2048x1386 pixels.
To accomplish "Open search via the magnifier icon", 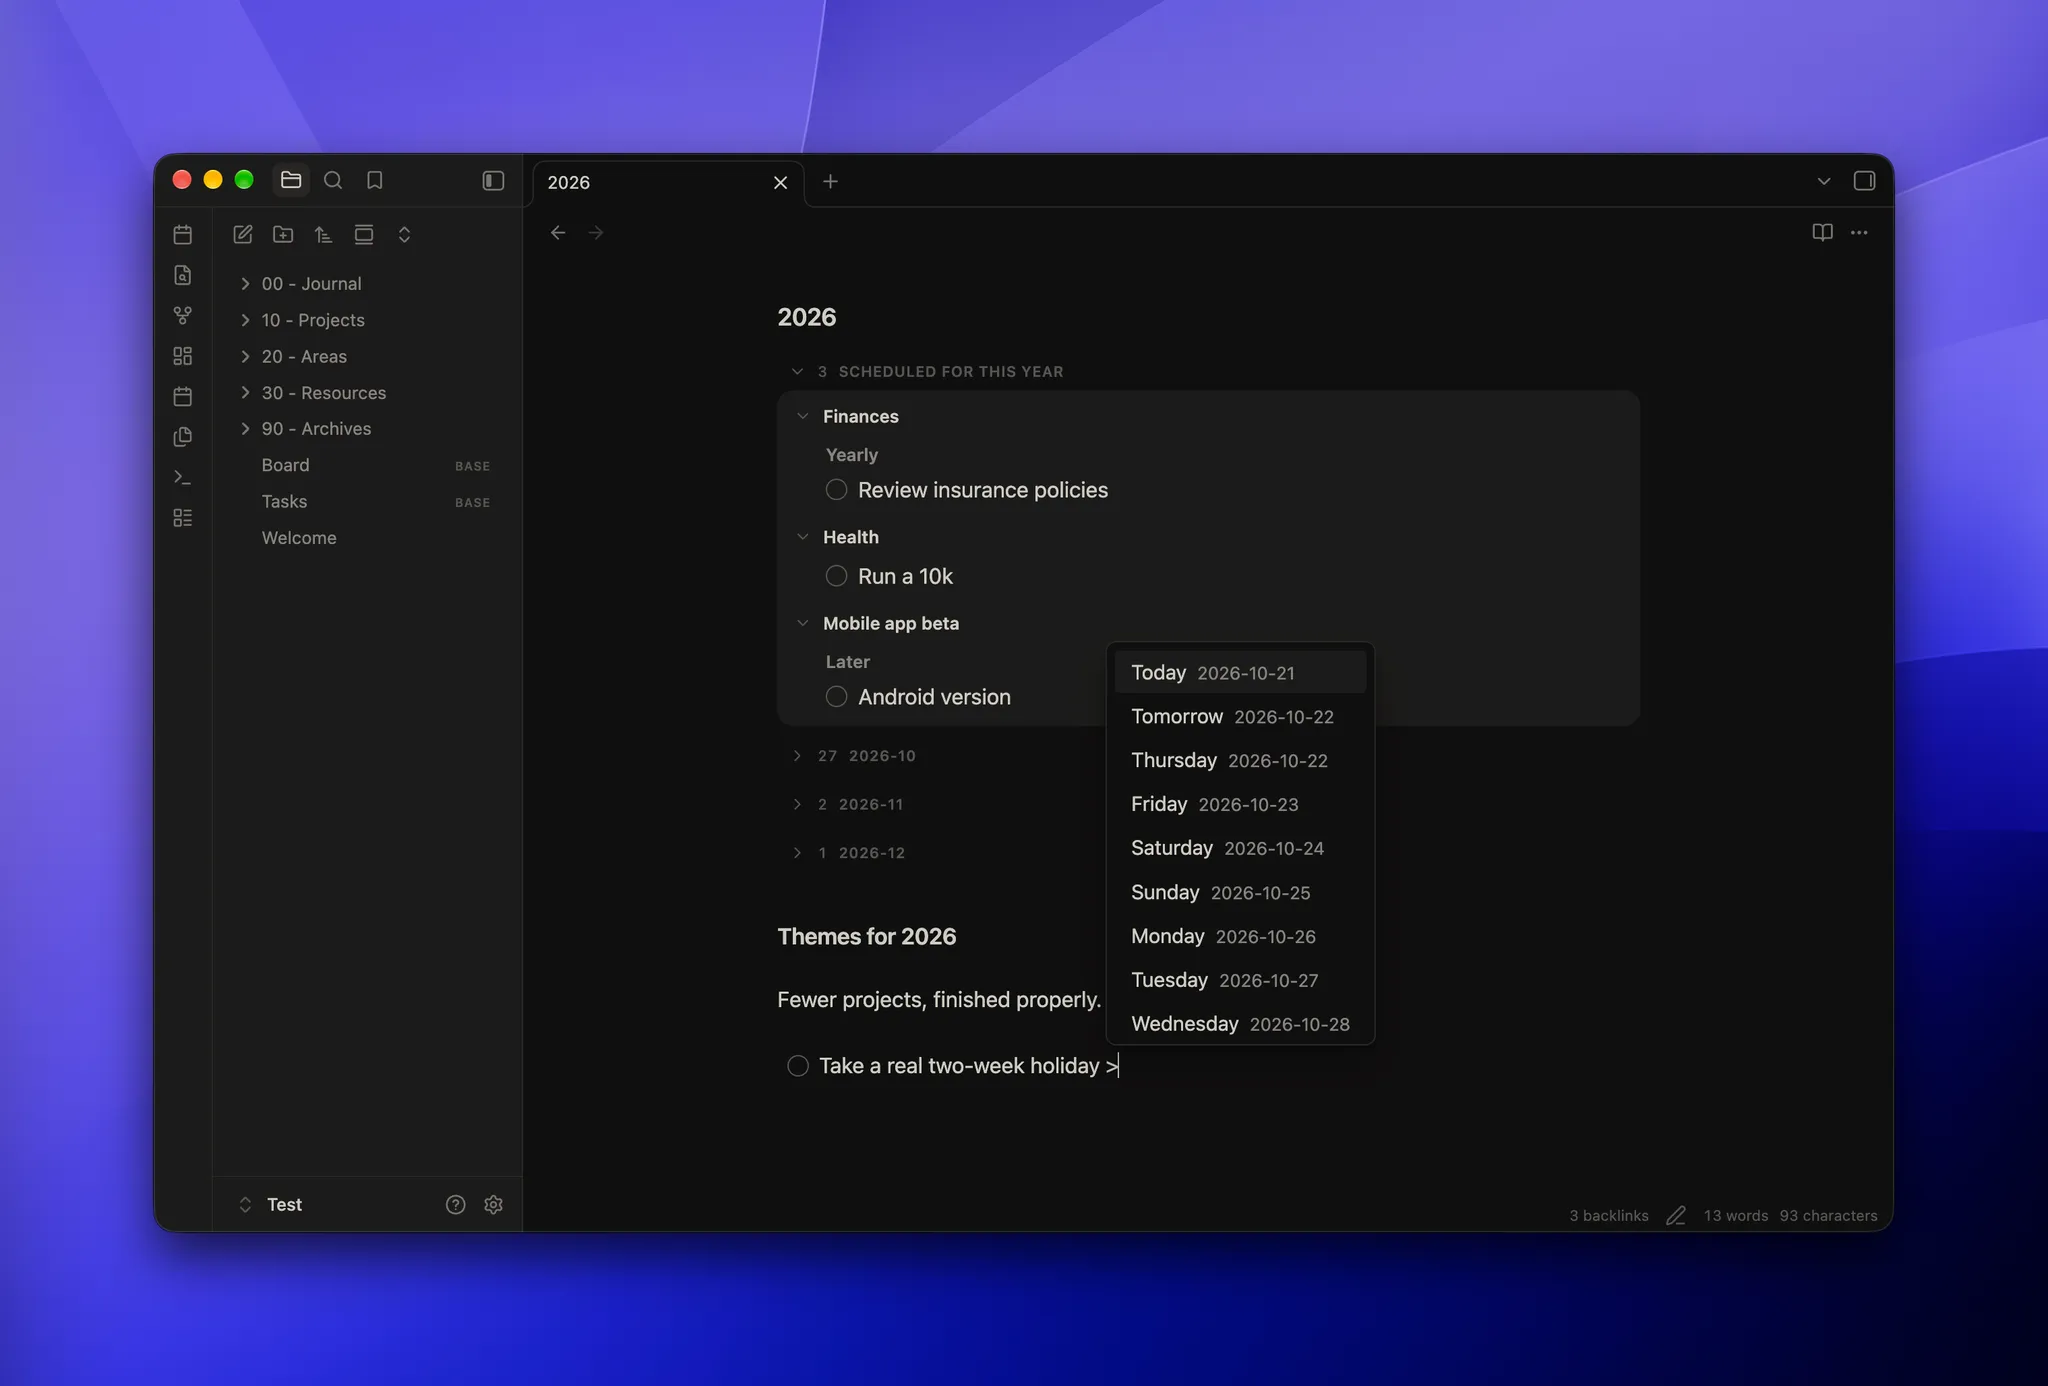I will pyautogui.click(x=333, y=180).
